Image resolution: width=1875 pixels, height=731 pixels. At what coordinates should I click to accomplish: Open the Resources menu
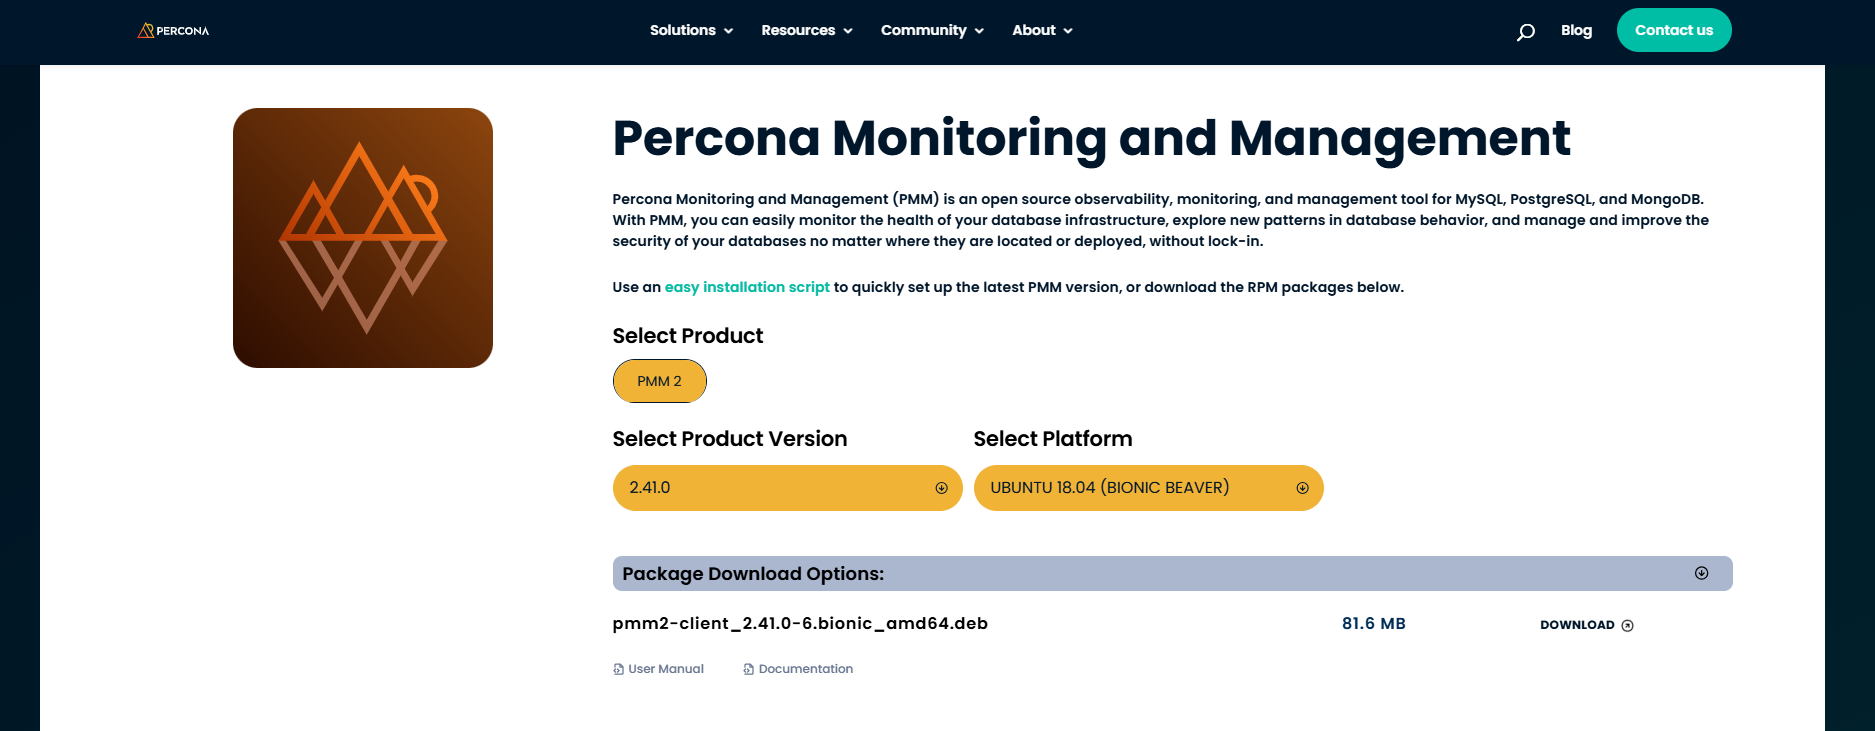point(807,31)
